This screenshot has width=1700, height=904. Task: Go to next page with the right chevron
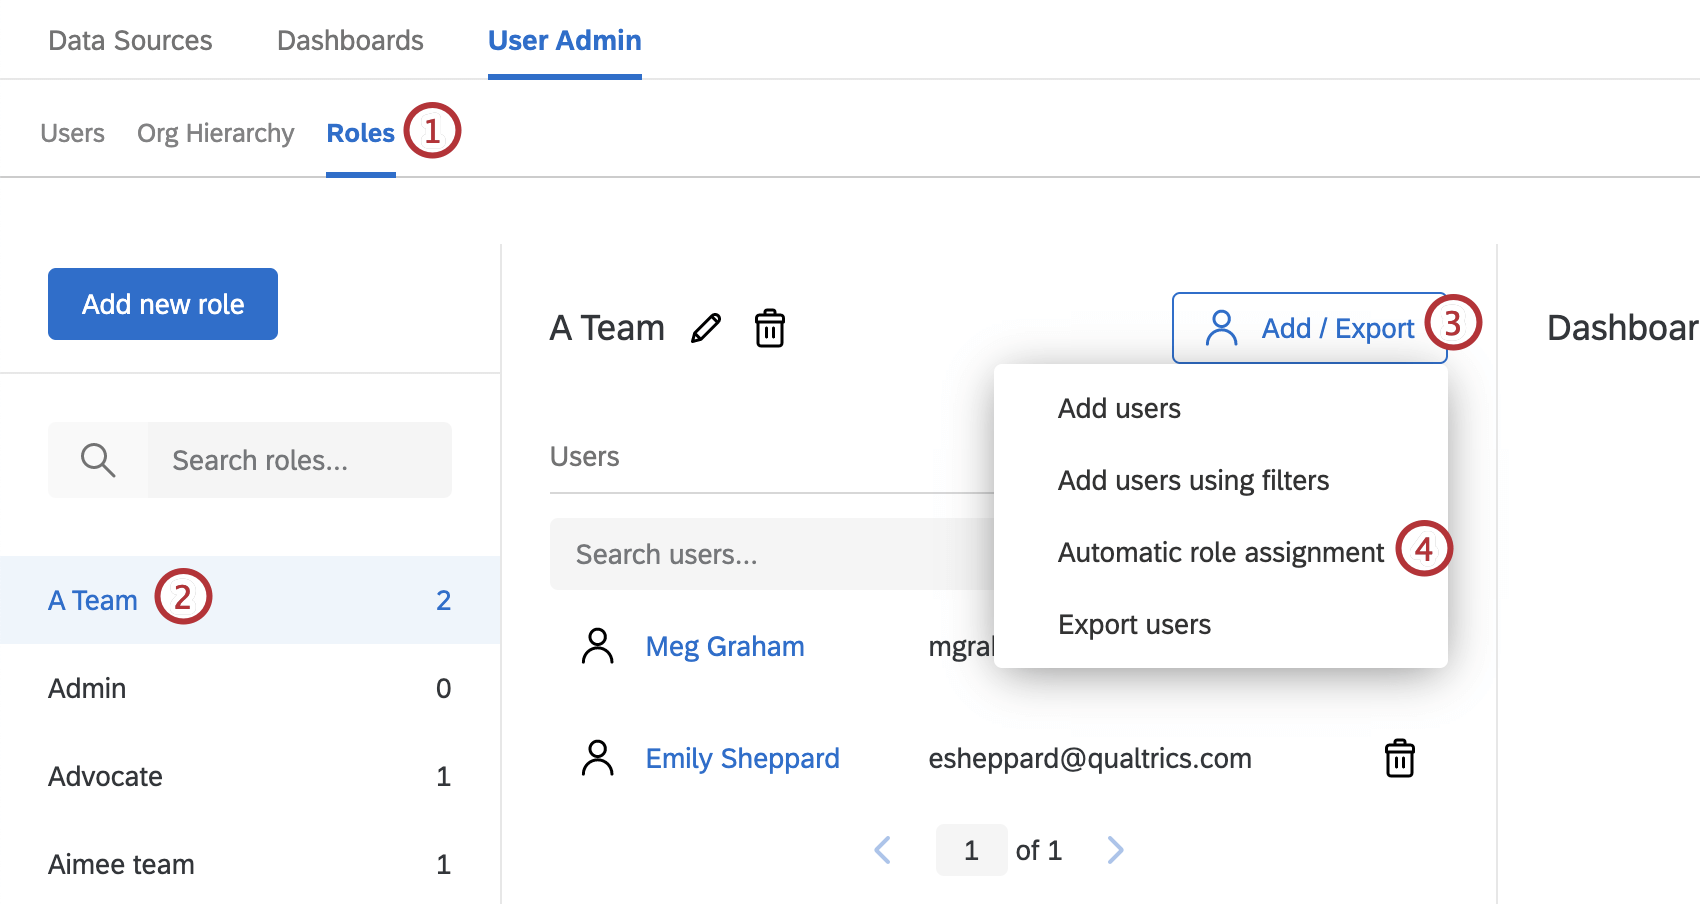point(1115,849)
